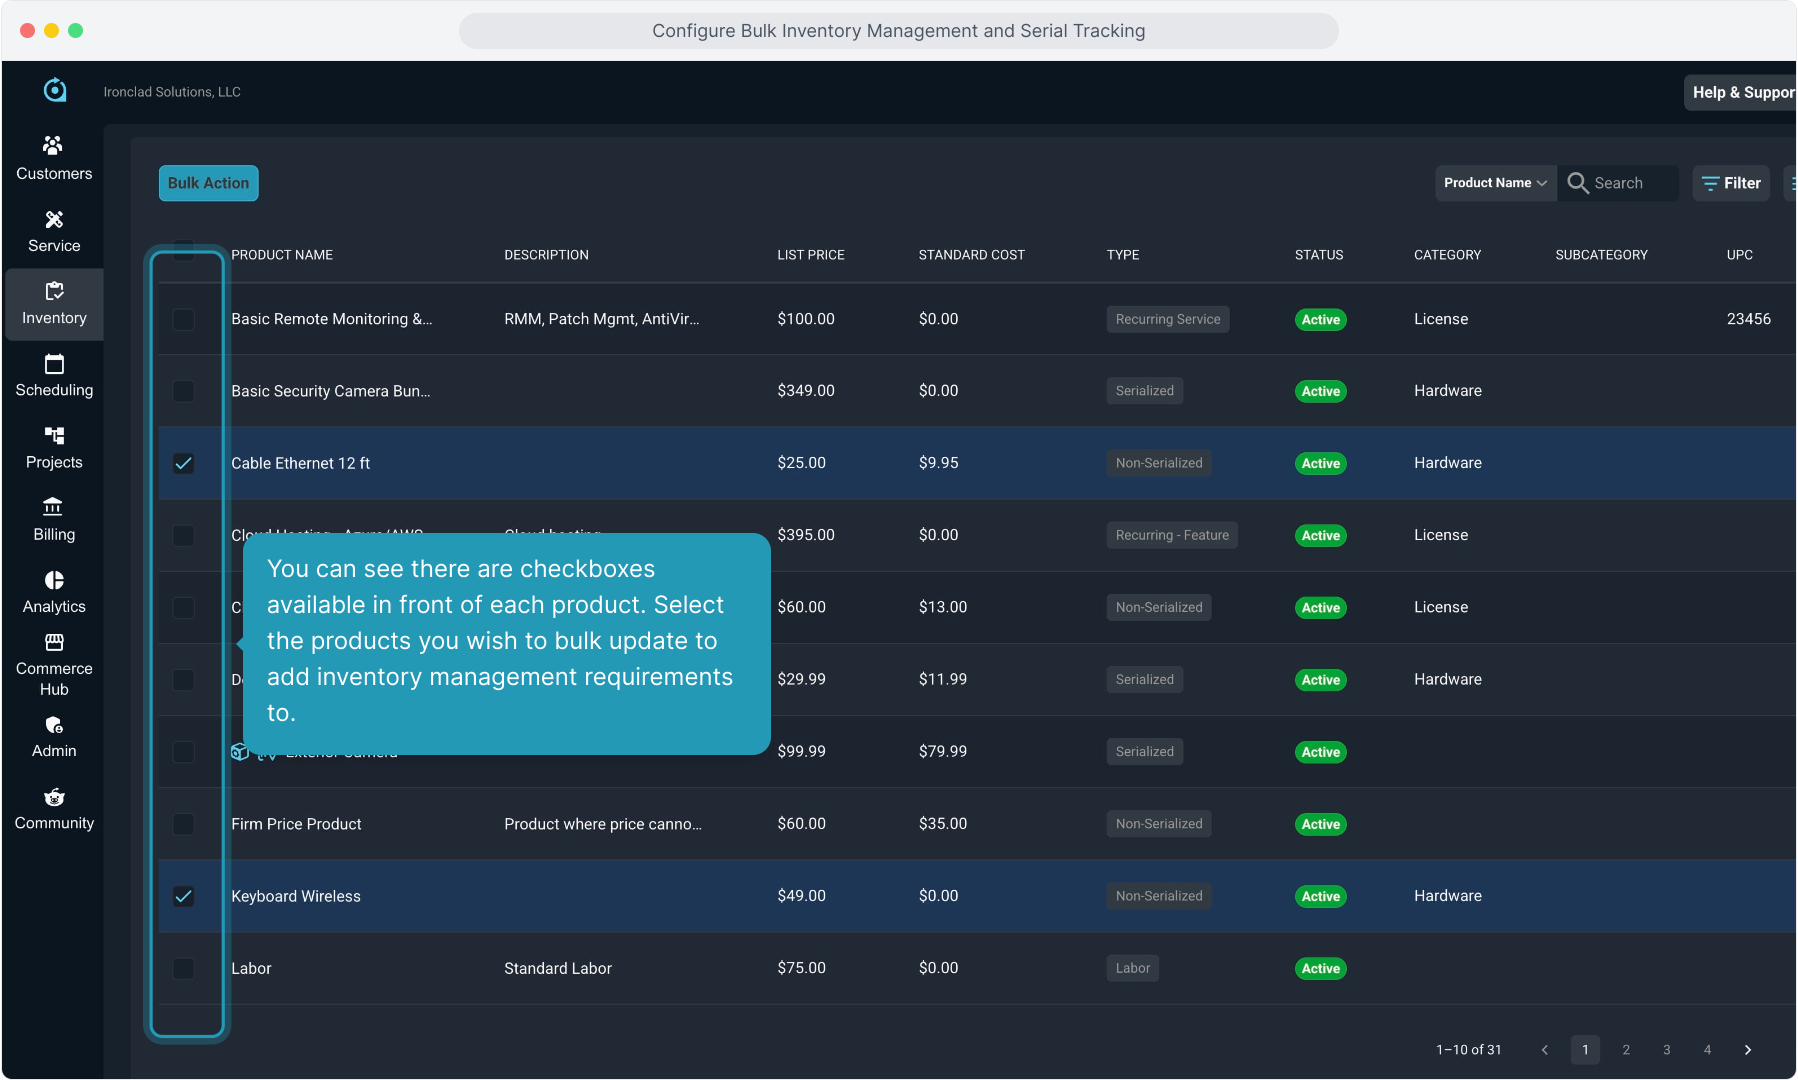Select the Basic Security Camera Bundle checkbox

tap(183, 391)
